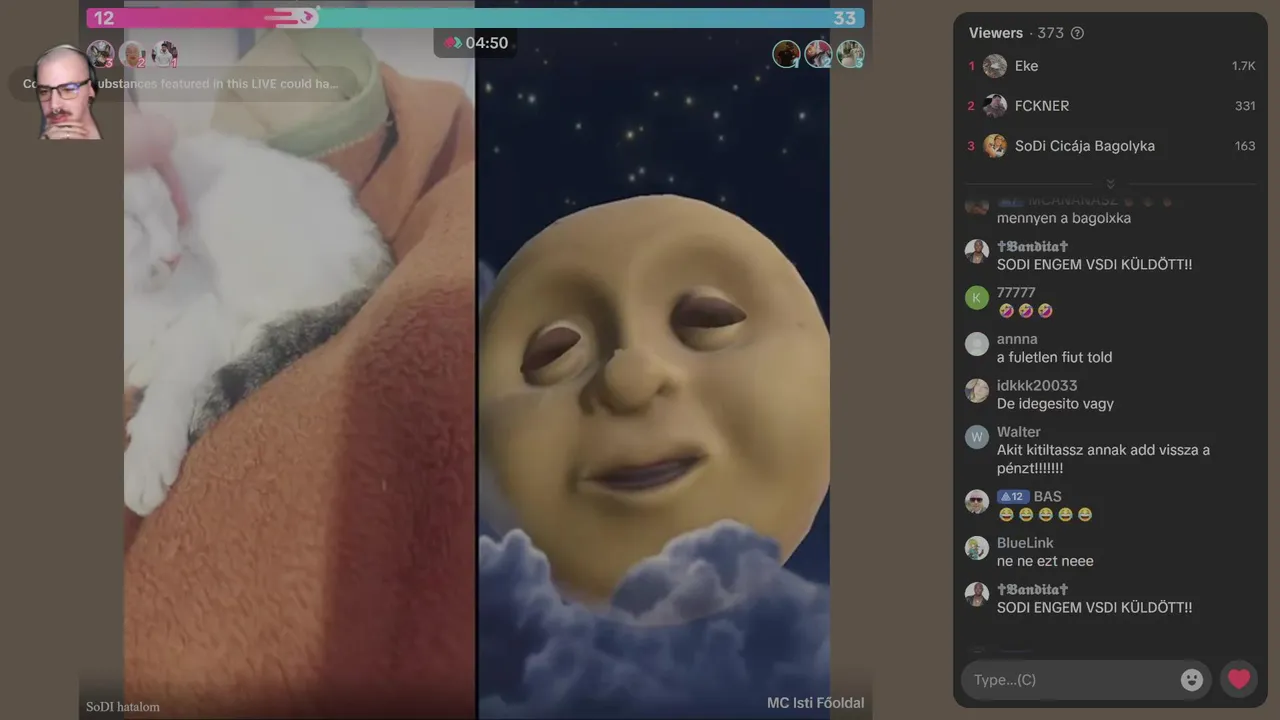Open FCKNER's avatar in top viewers

(995, 106)
